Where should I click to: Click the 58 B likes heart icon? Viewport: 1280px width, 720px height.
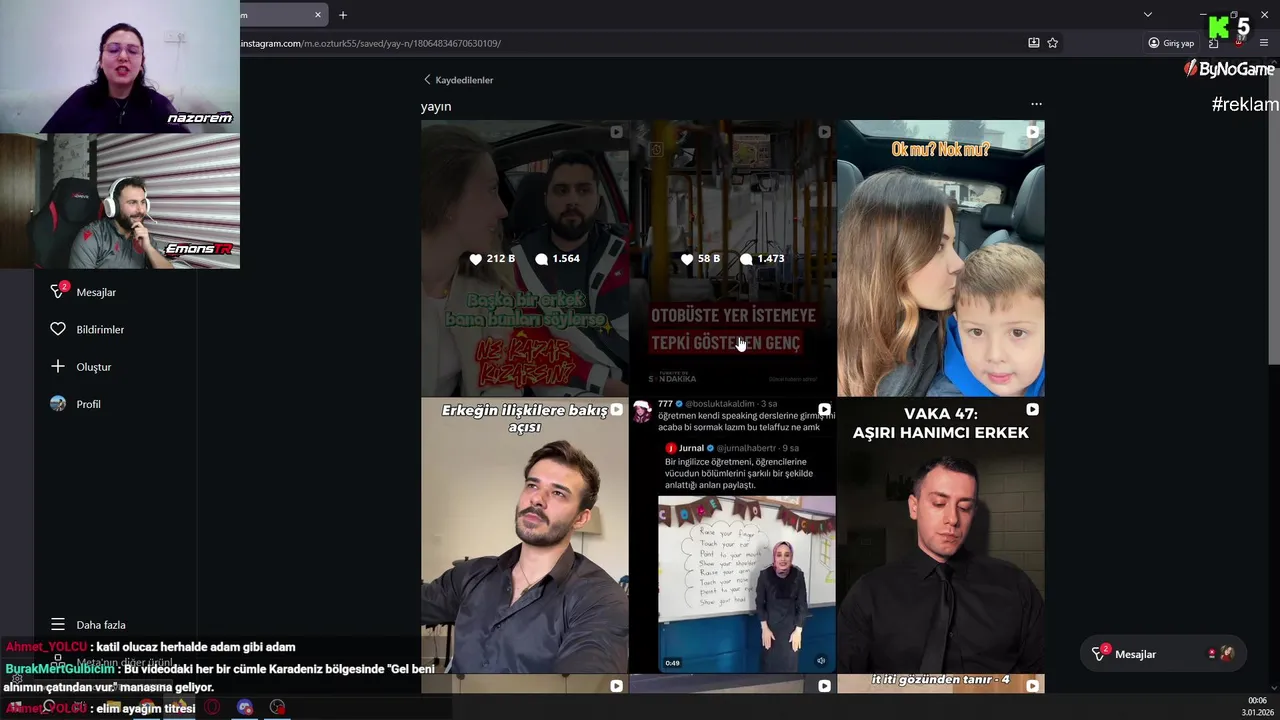click(x=687, y=259)
